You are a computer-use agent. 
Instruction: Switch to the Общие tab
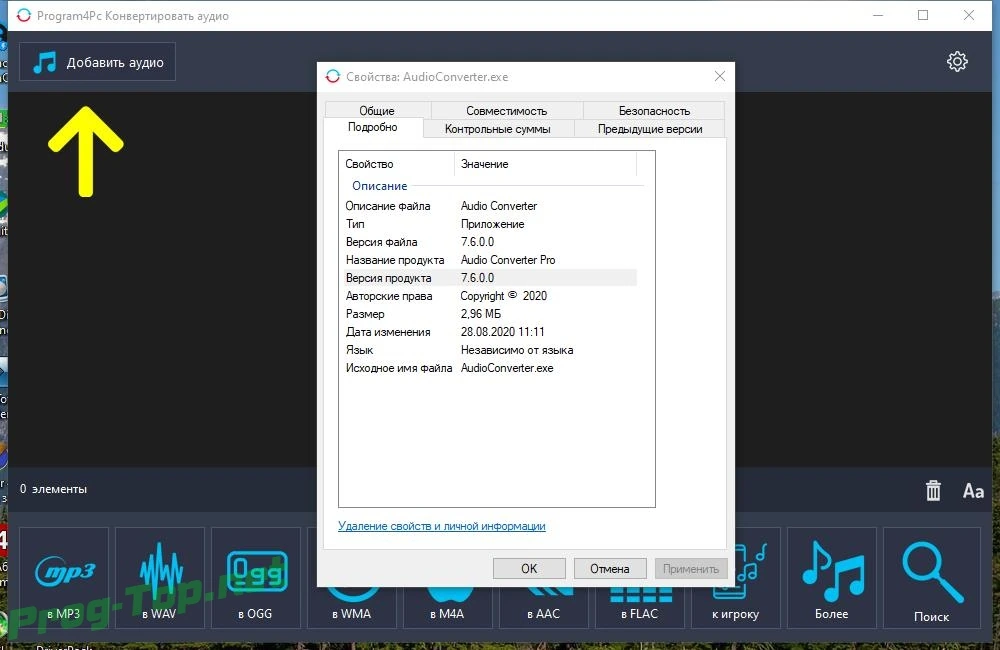coord(378,110)
